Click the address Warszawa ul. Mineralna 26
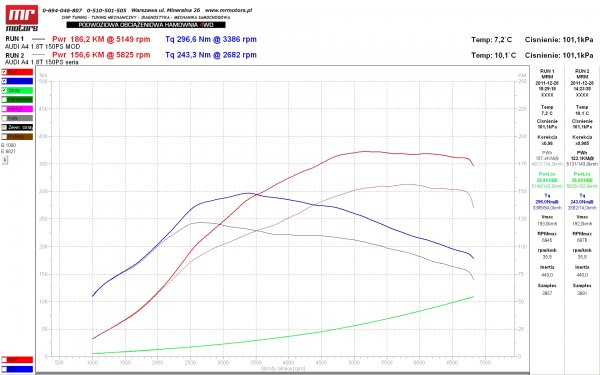 coord(165,10)
